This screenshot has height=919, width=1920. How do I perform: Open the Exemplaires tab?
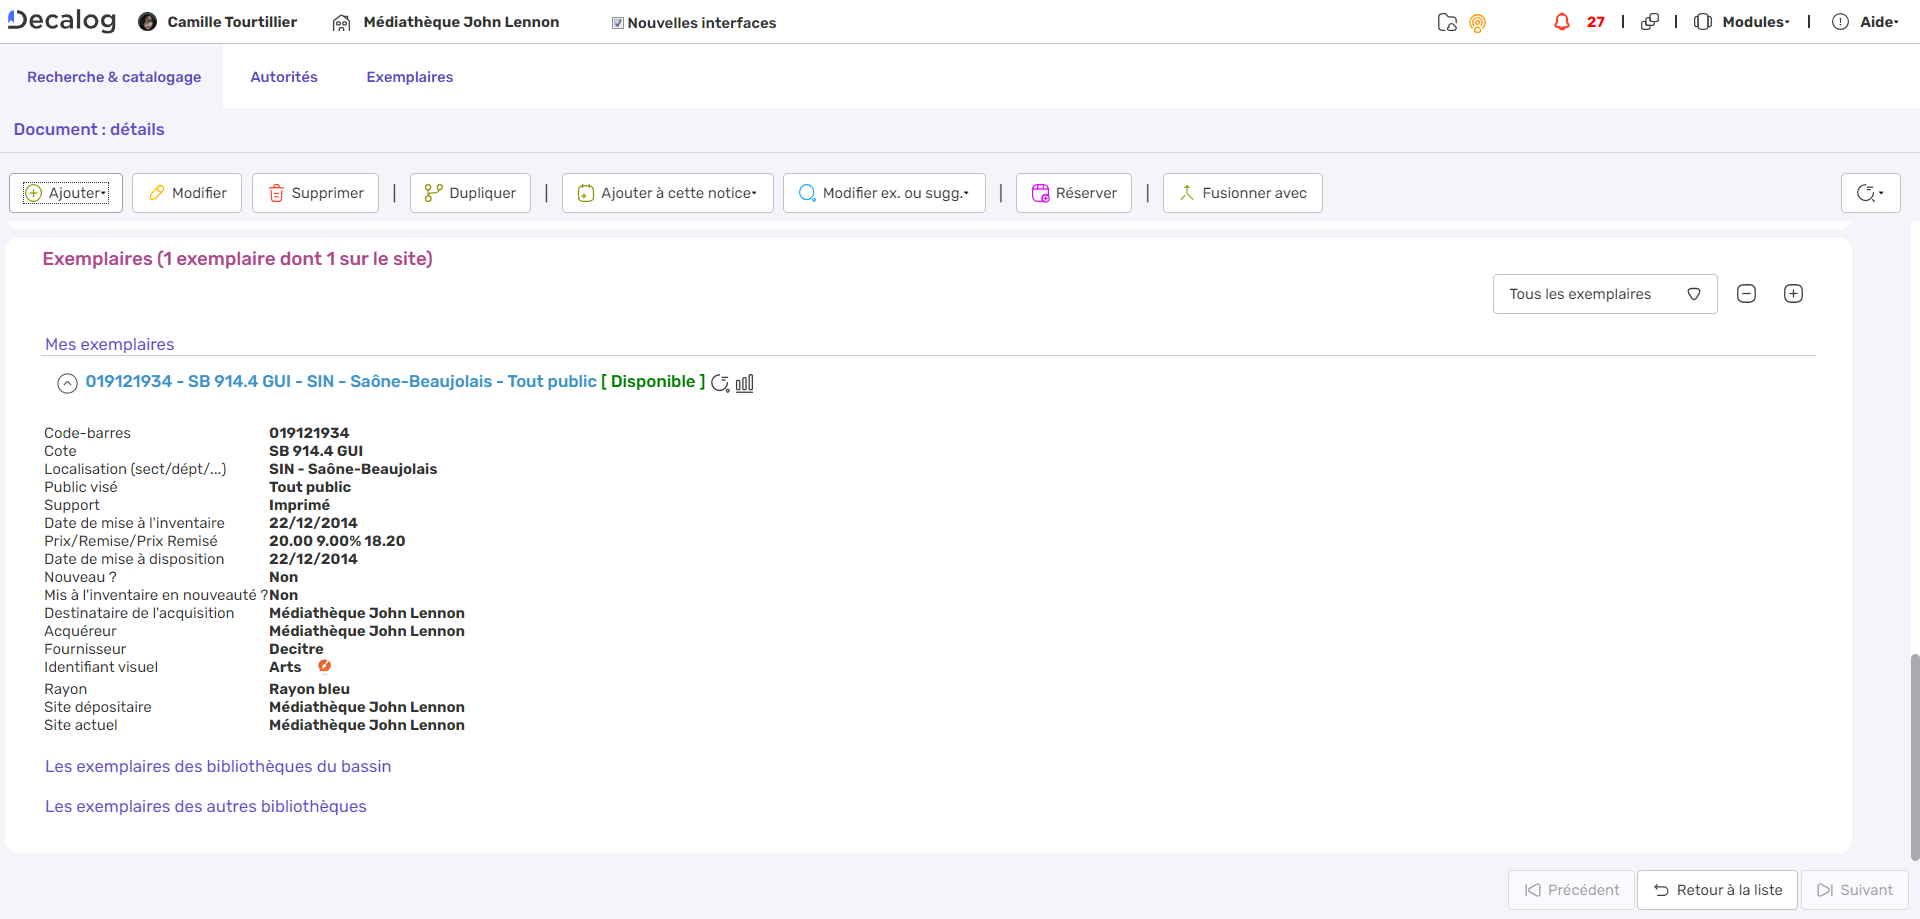pos(409,77)
